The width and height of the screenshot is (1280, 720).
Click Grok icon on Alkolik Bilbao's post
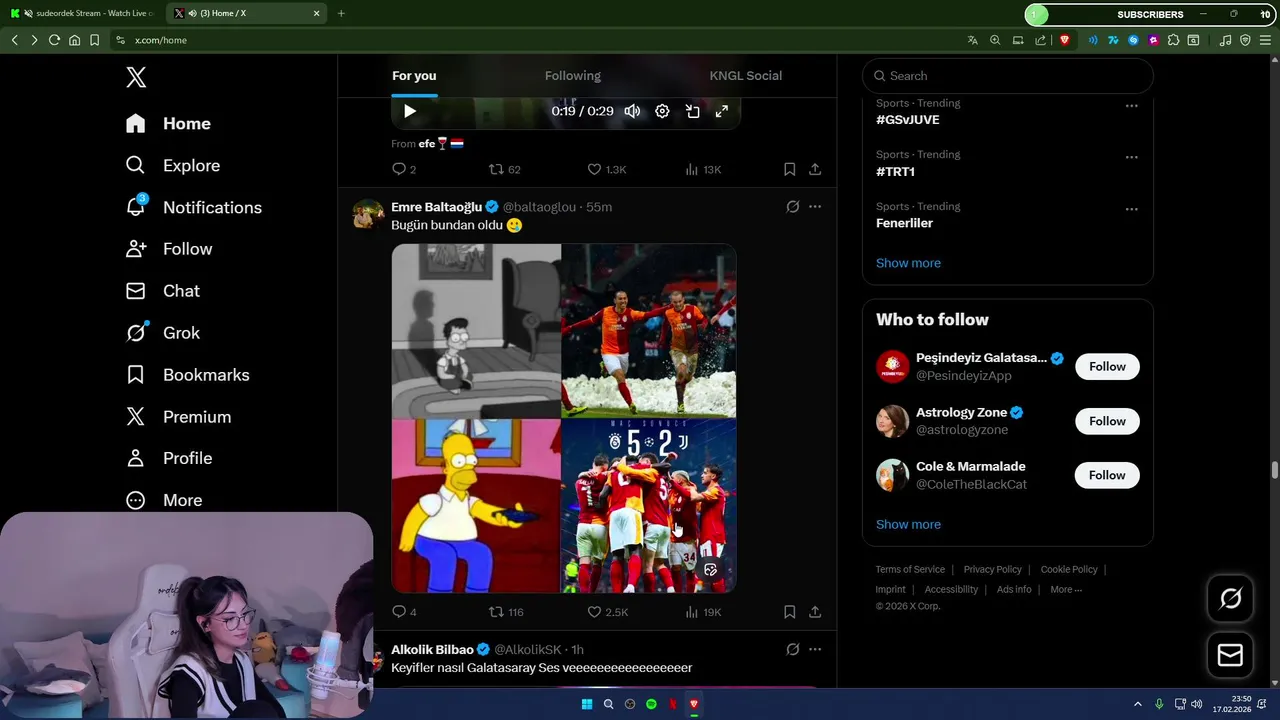792,650
